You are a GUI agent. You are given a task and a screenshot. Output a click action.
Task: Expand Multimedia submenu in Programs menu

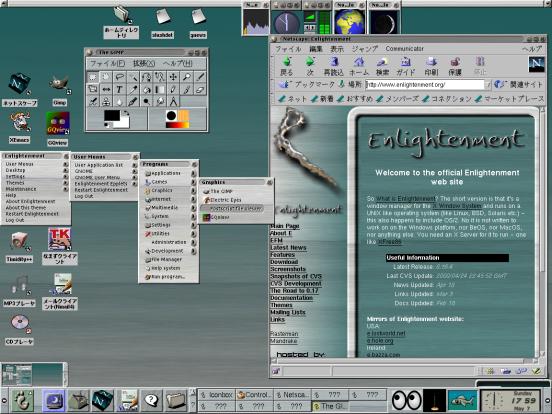[x=170, y=208]
